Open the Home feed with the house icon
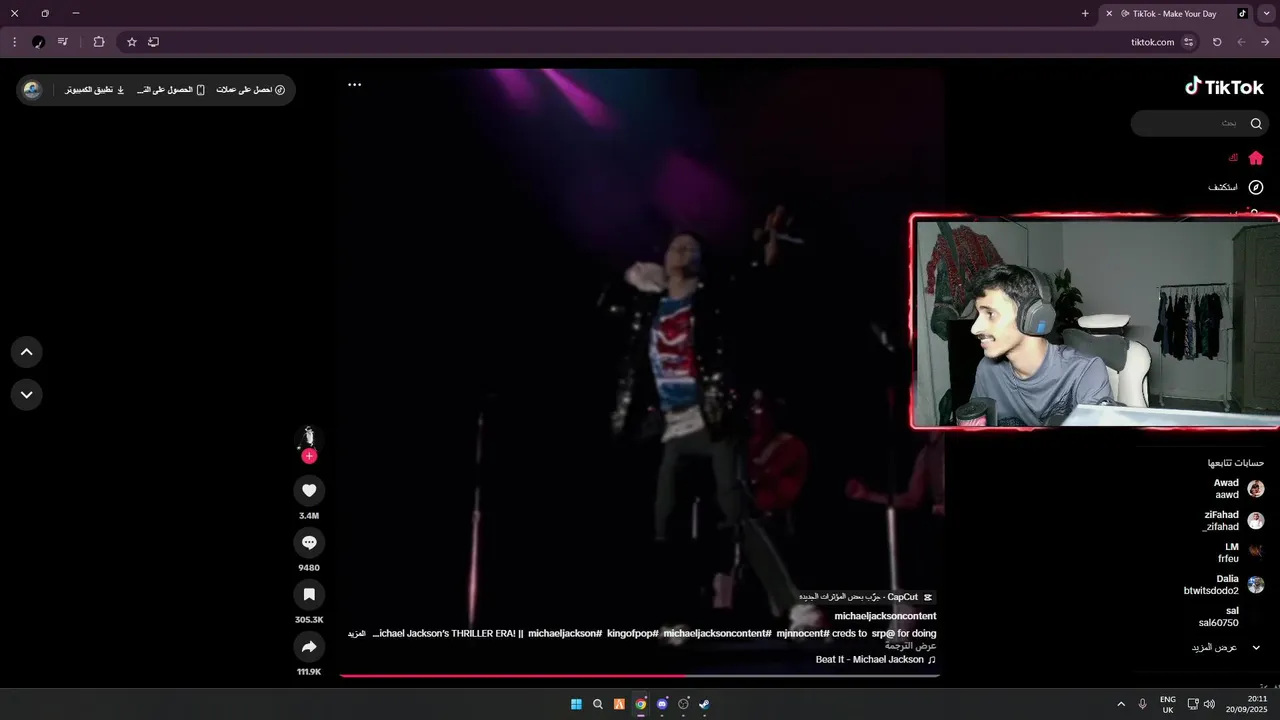 [x=1256, y=158]
